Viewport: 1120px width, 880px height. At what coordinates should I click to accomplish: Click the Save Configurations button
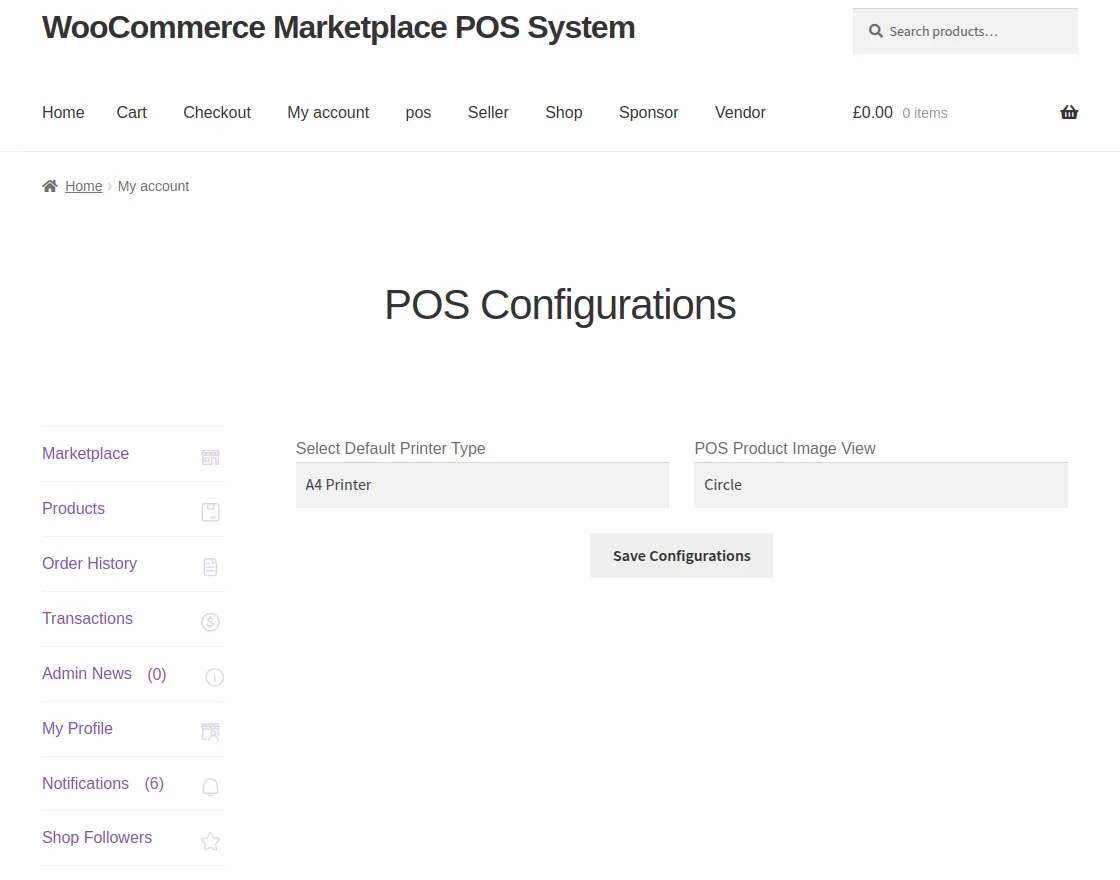[x=681, y=555]
